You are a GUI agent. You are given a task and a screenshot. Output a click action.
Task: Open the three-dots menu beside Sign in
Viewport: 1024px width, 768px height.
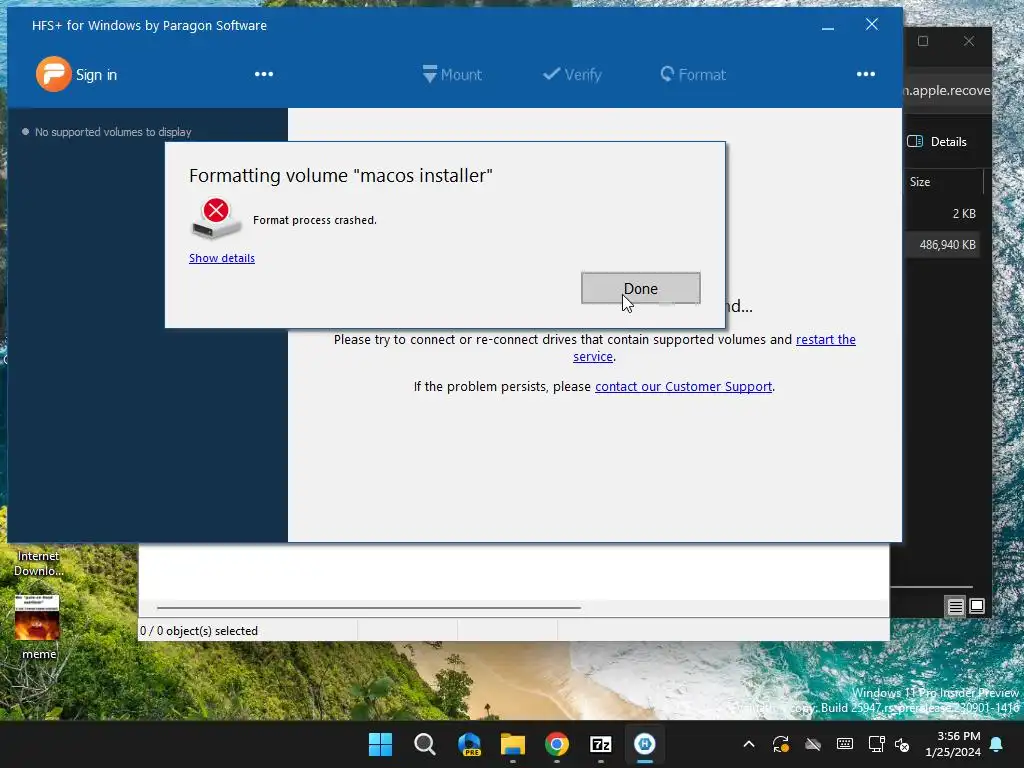coord(264,74)
